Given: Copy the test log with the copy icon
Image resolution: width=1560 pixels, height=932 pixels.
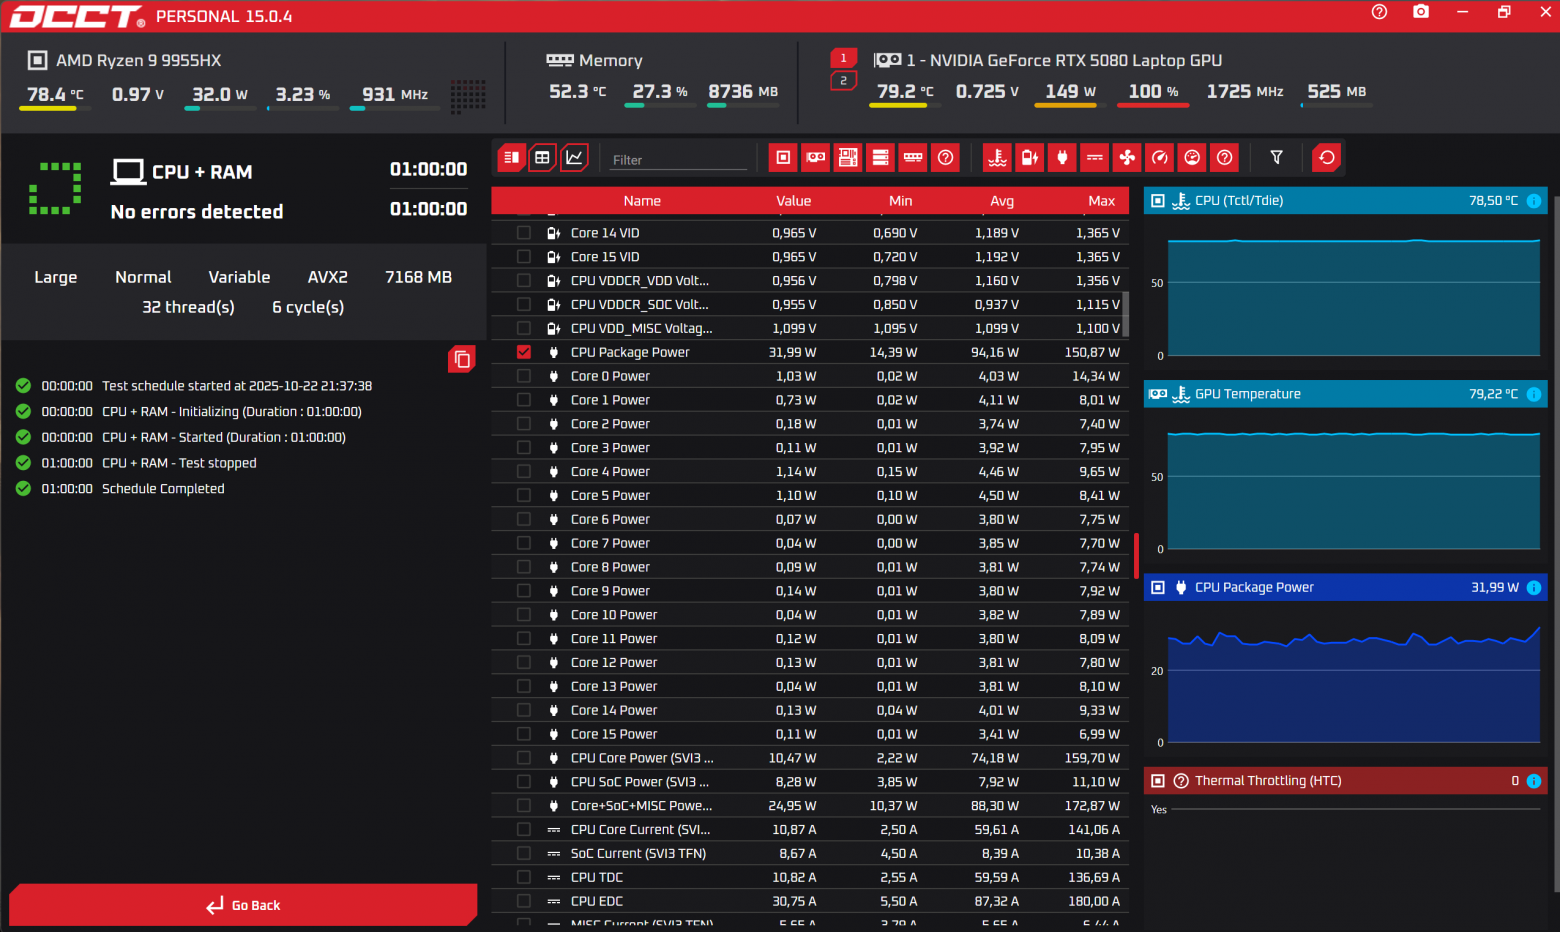Looking at the screenshot, I should point(462,359).
